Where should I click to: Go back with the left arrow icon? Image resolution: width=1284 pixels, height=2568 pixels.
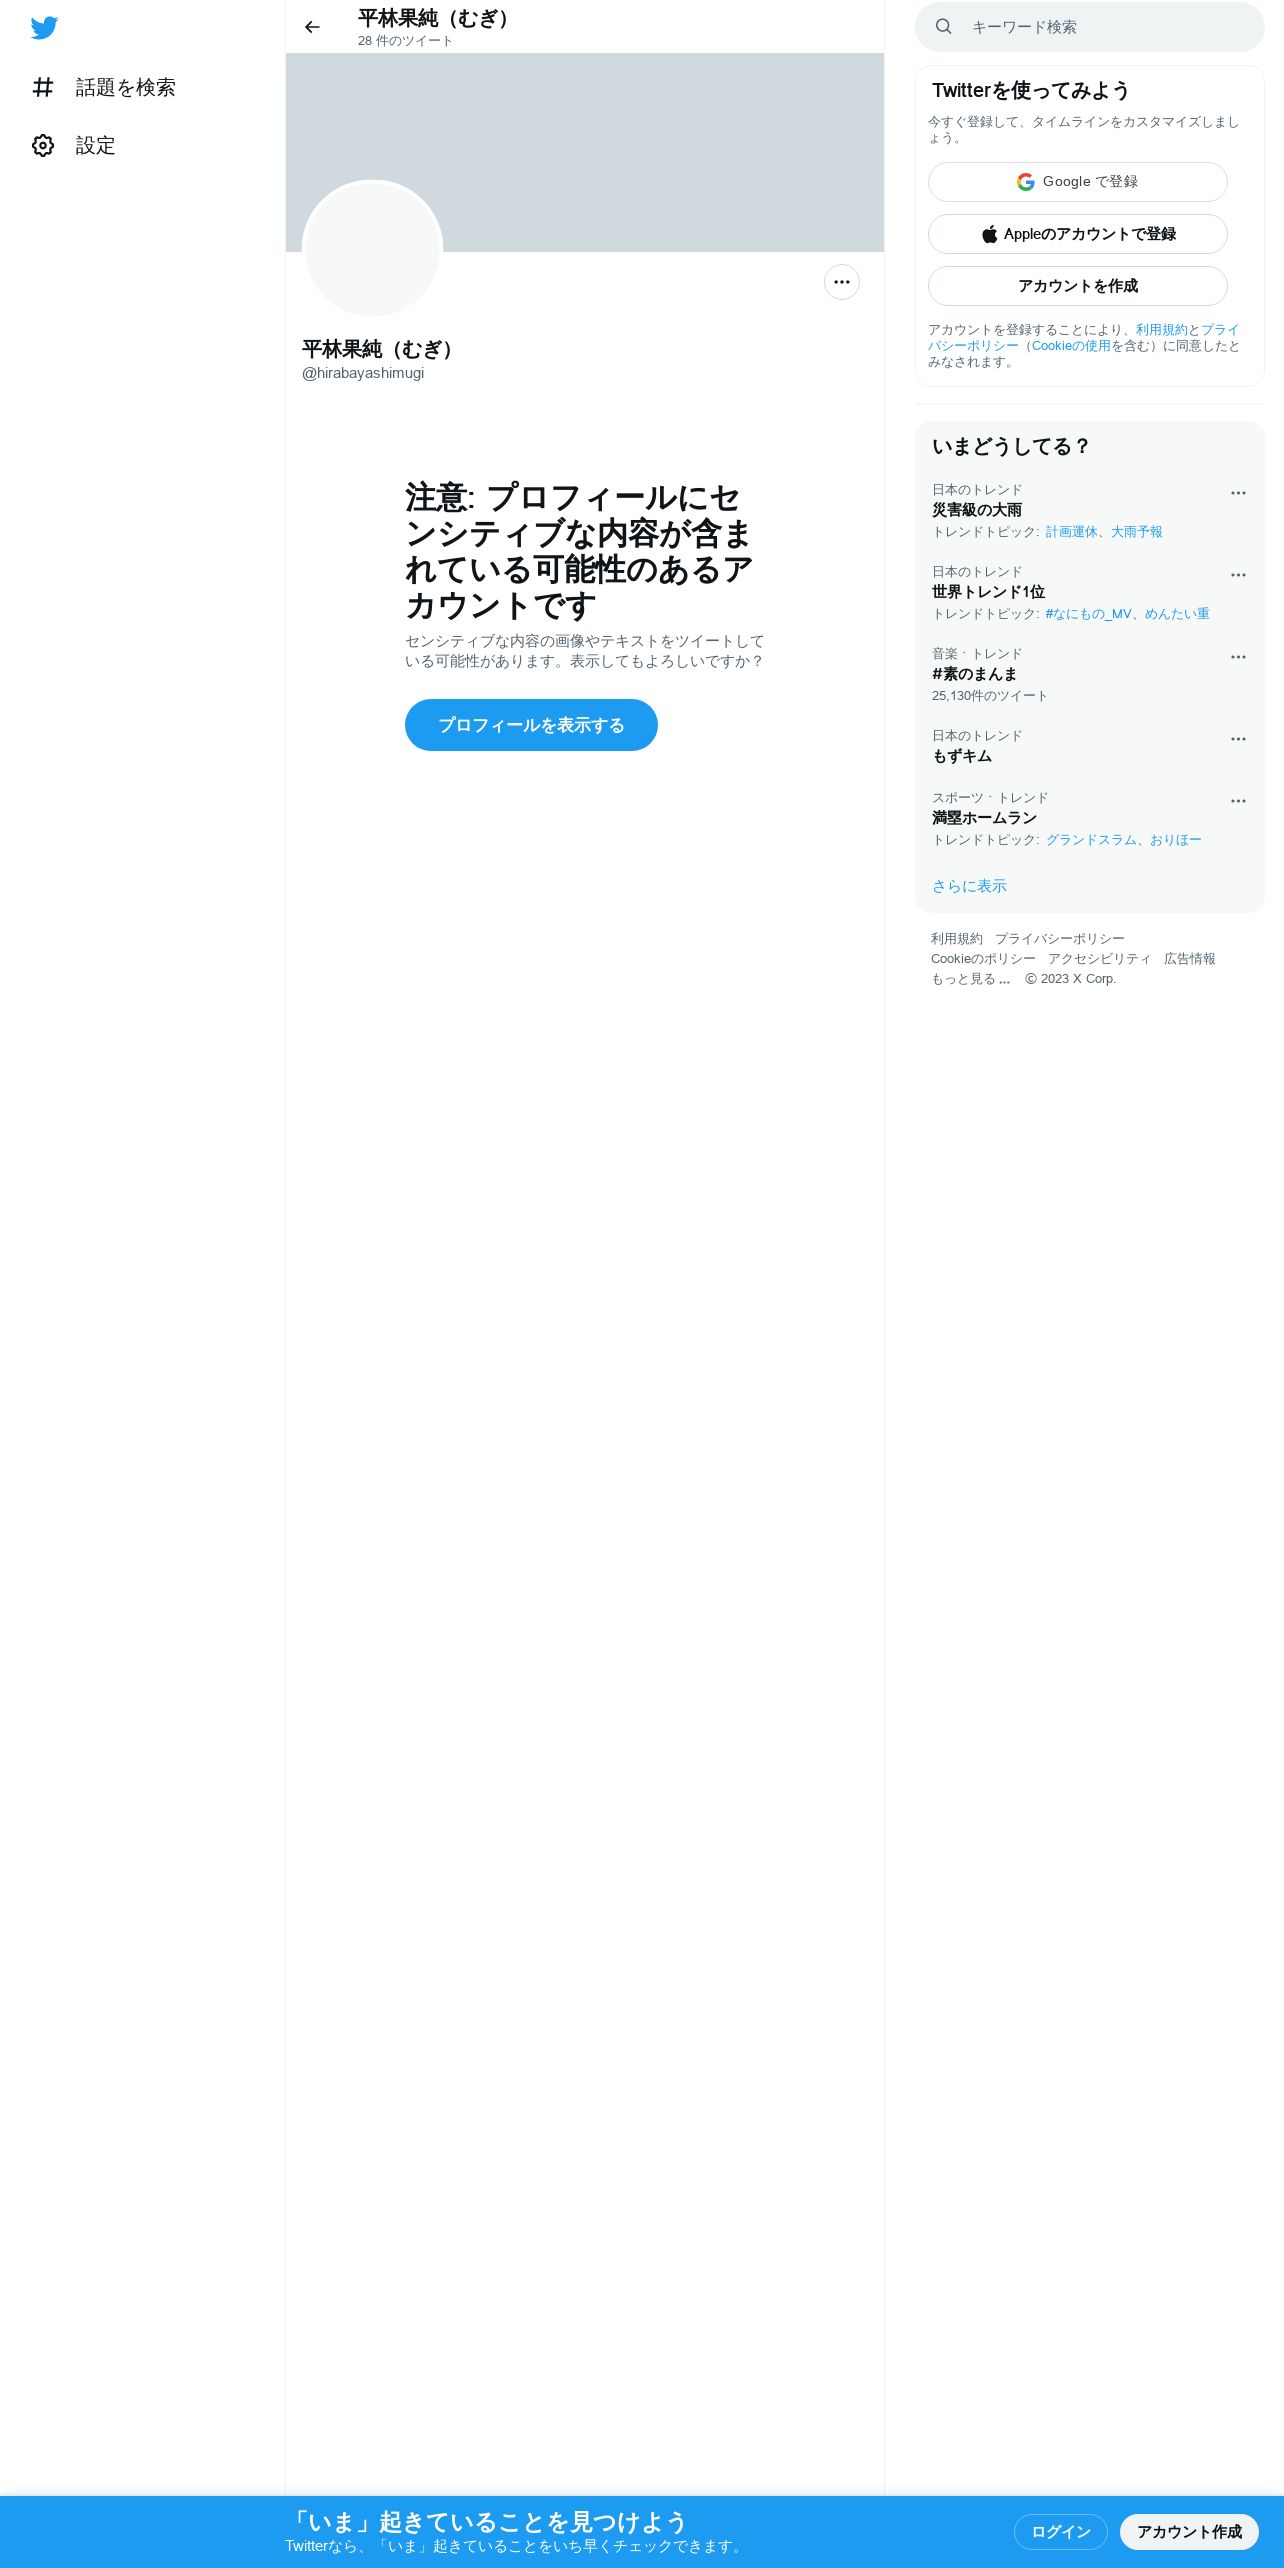312,27
